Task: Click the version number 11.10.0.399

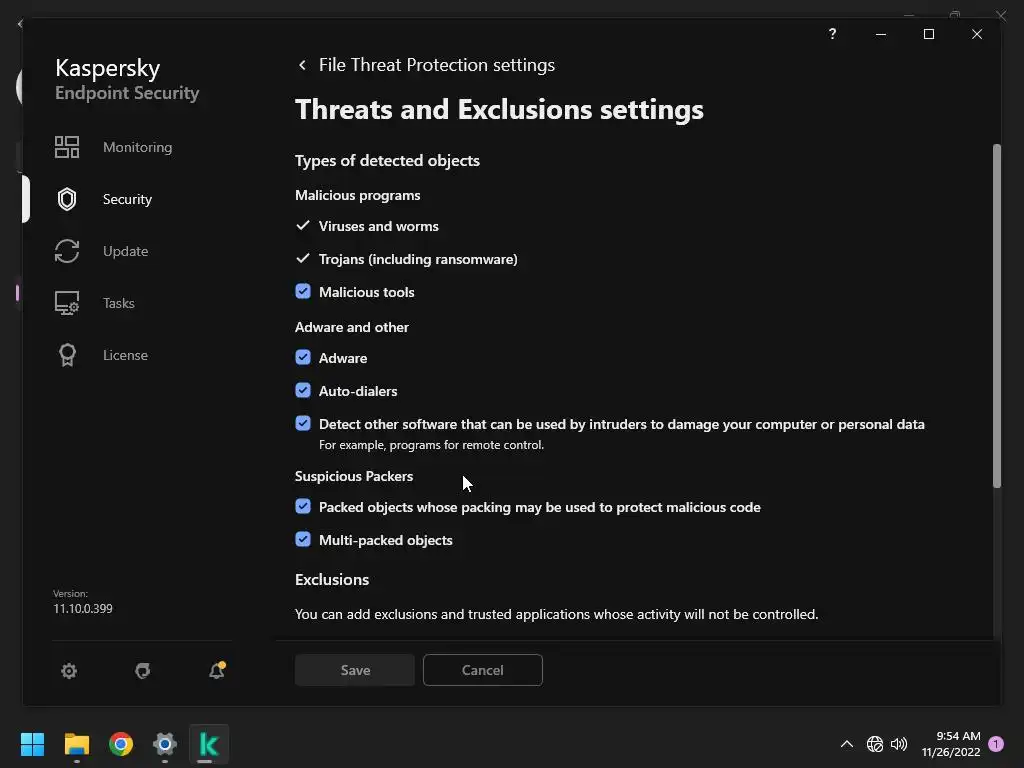Action: [x=83, y=609]
